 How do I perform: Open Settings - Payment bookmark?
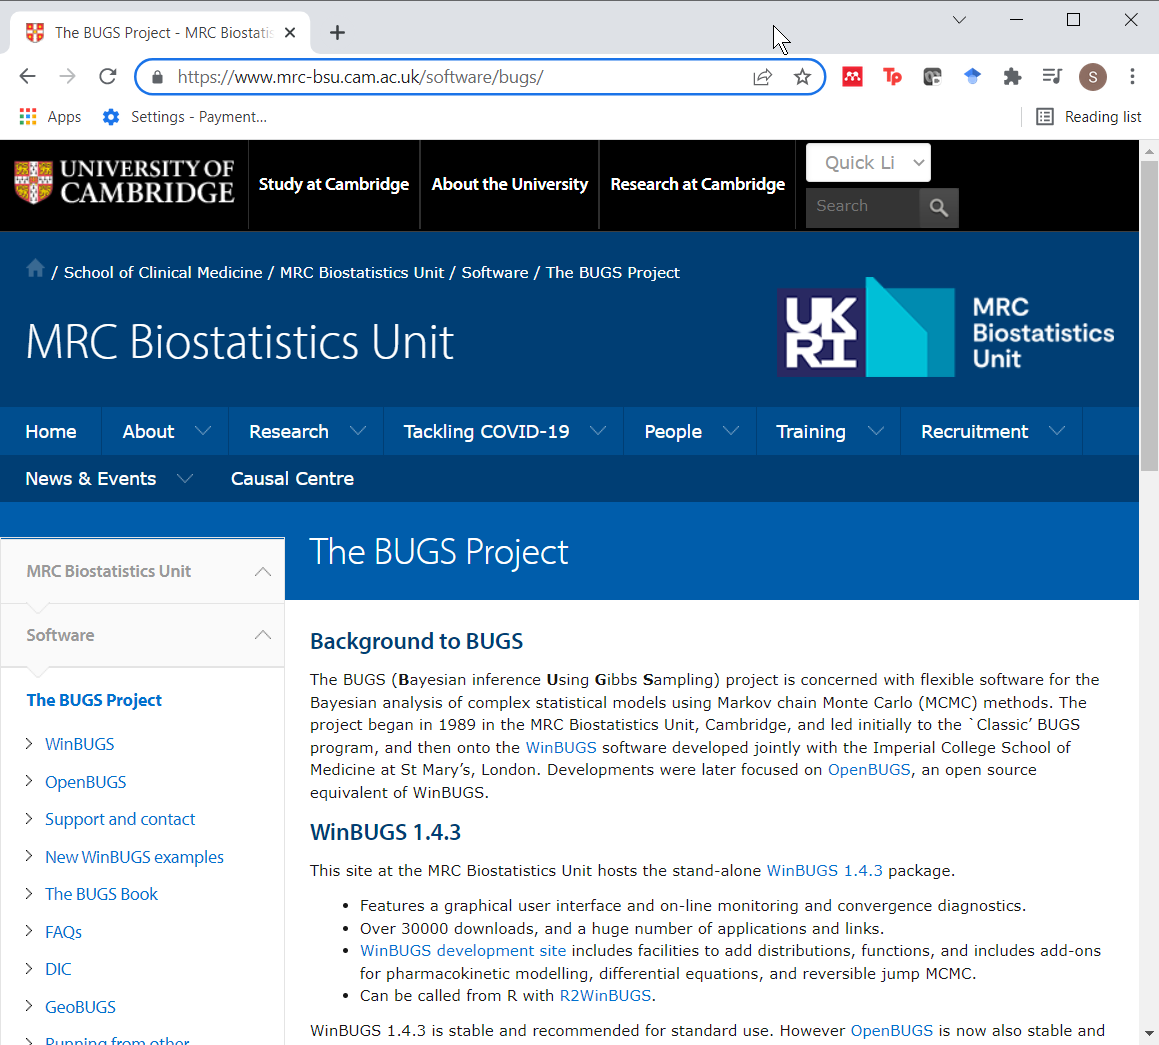click(x=184, y=117)
